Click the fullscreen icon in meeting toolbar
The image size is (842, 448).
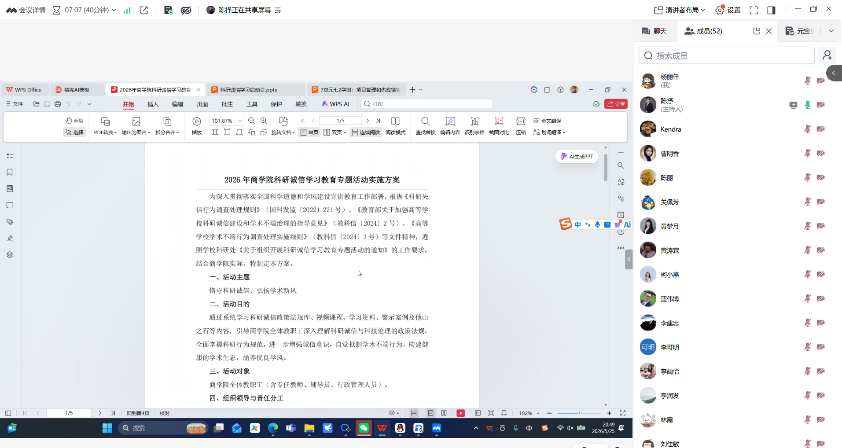point(754,10)
